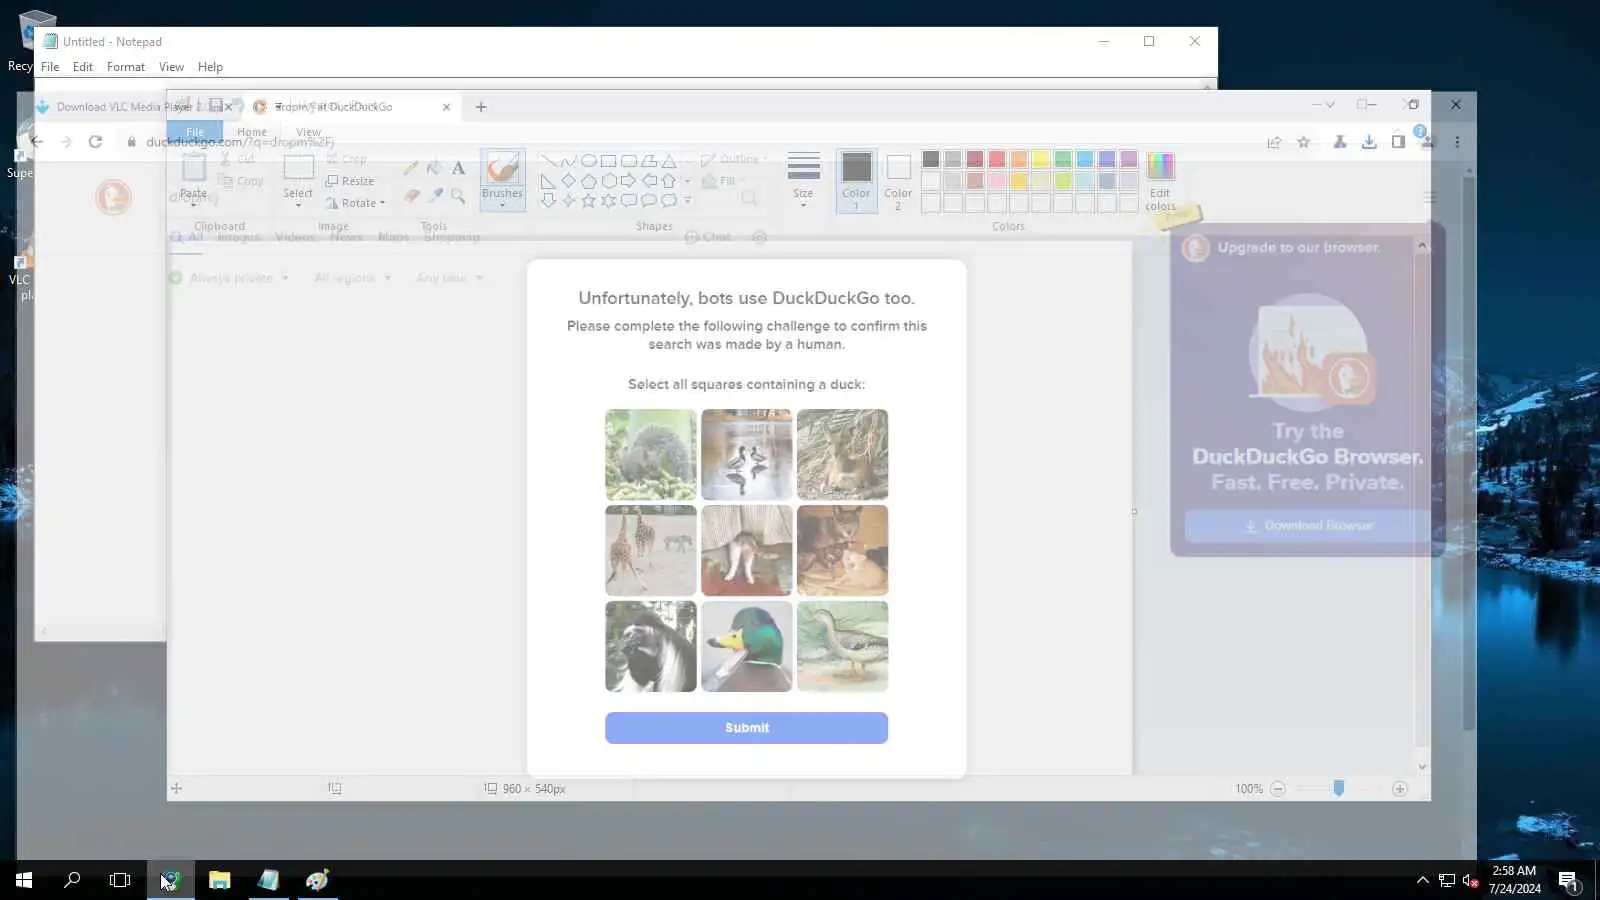Open Notepad's Format menu
Viewport: 1600px width, 900px height.
(126, 67)
